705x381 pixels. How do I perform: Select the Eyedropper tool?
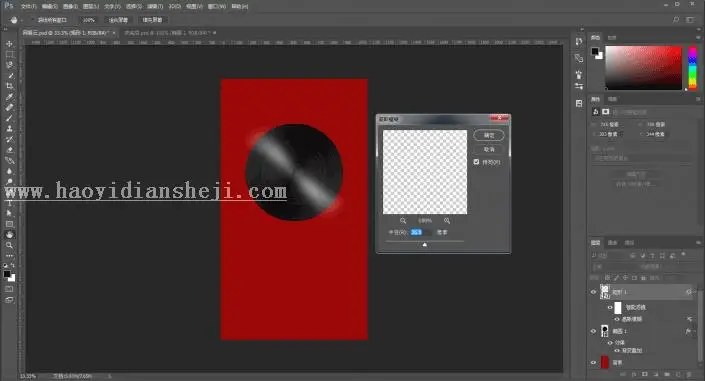(9, 97)
